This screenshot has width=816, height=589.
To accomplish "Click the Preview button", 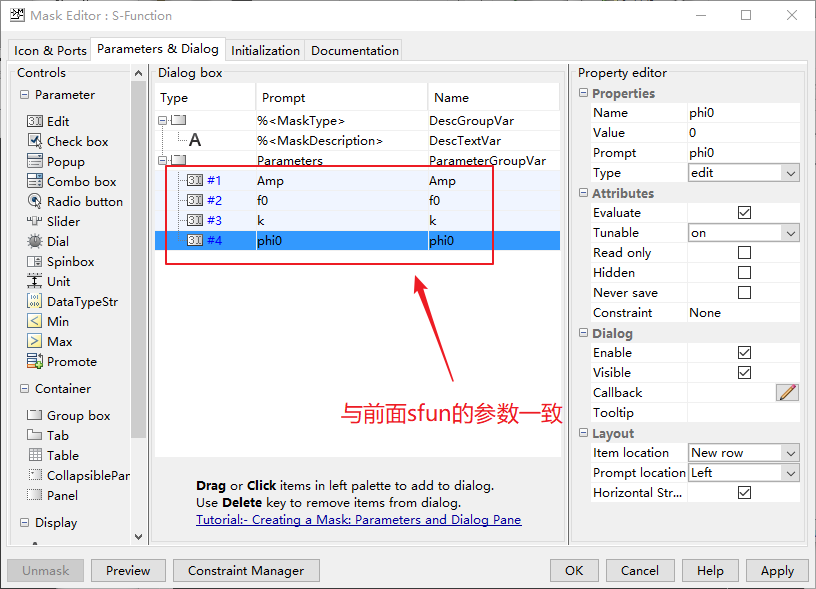I will pos(128,571).
